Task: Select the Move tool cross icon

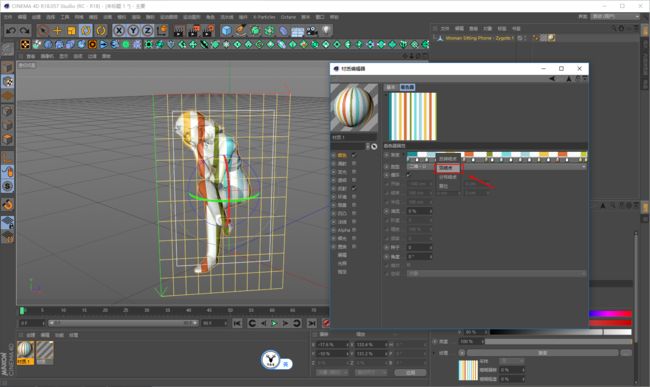Action: pyautogui.click(x=57, y=31)
